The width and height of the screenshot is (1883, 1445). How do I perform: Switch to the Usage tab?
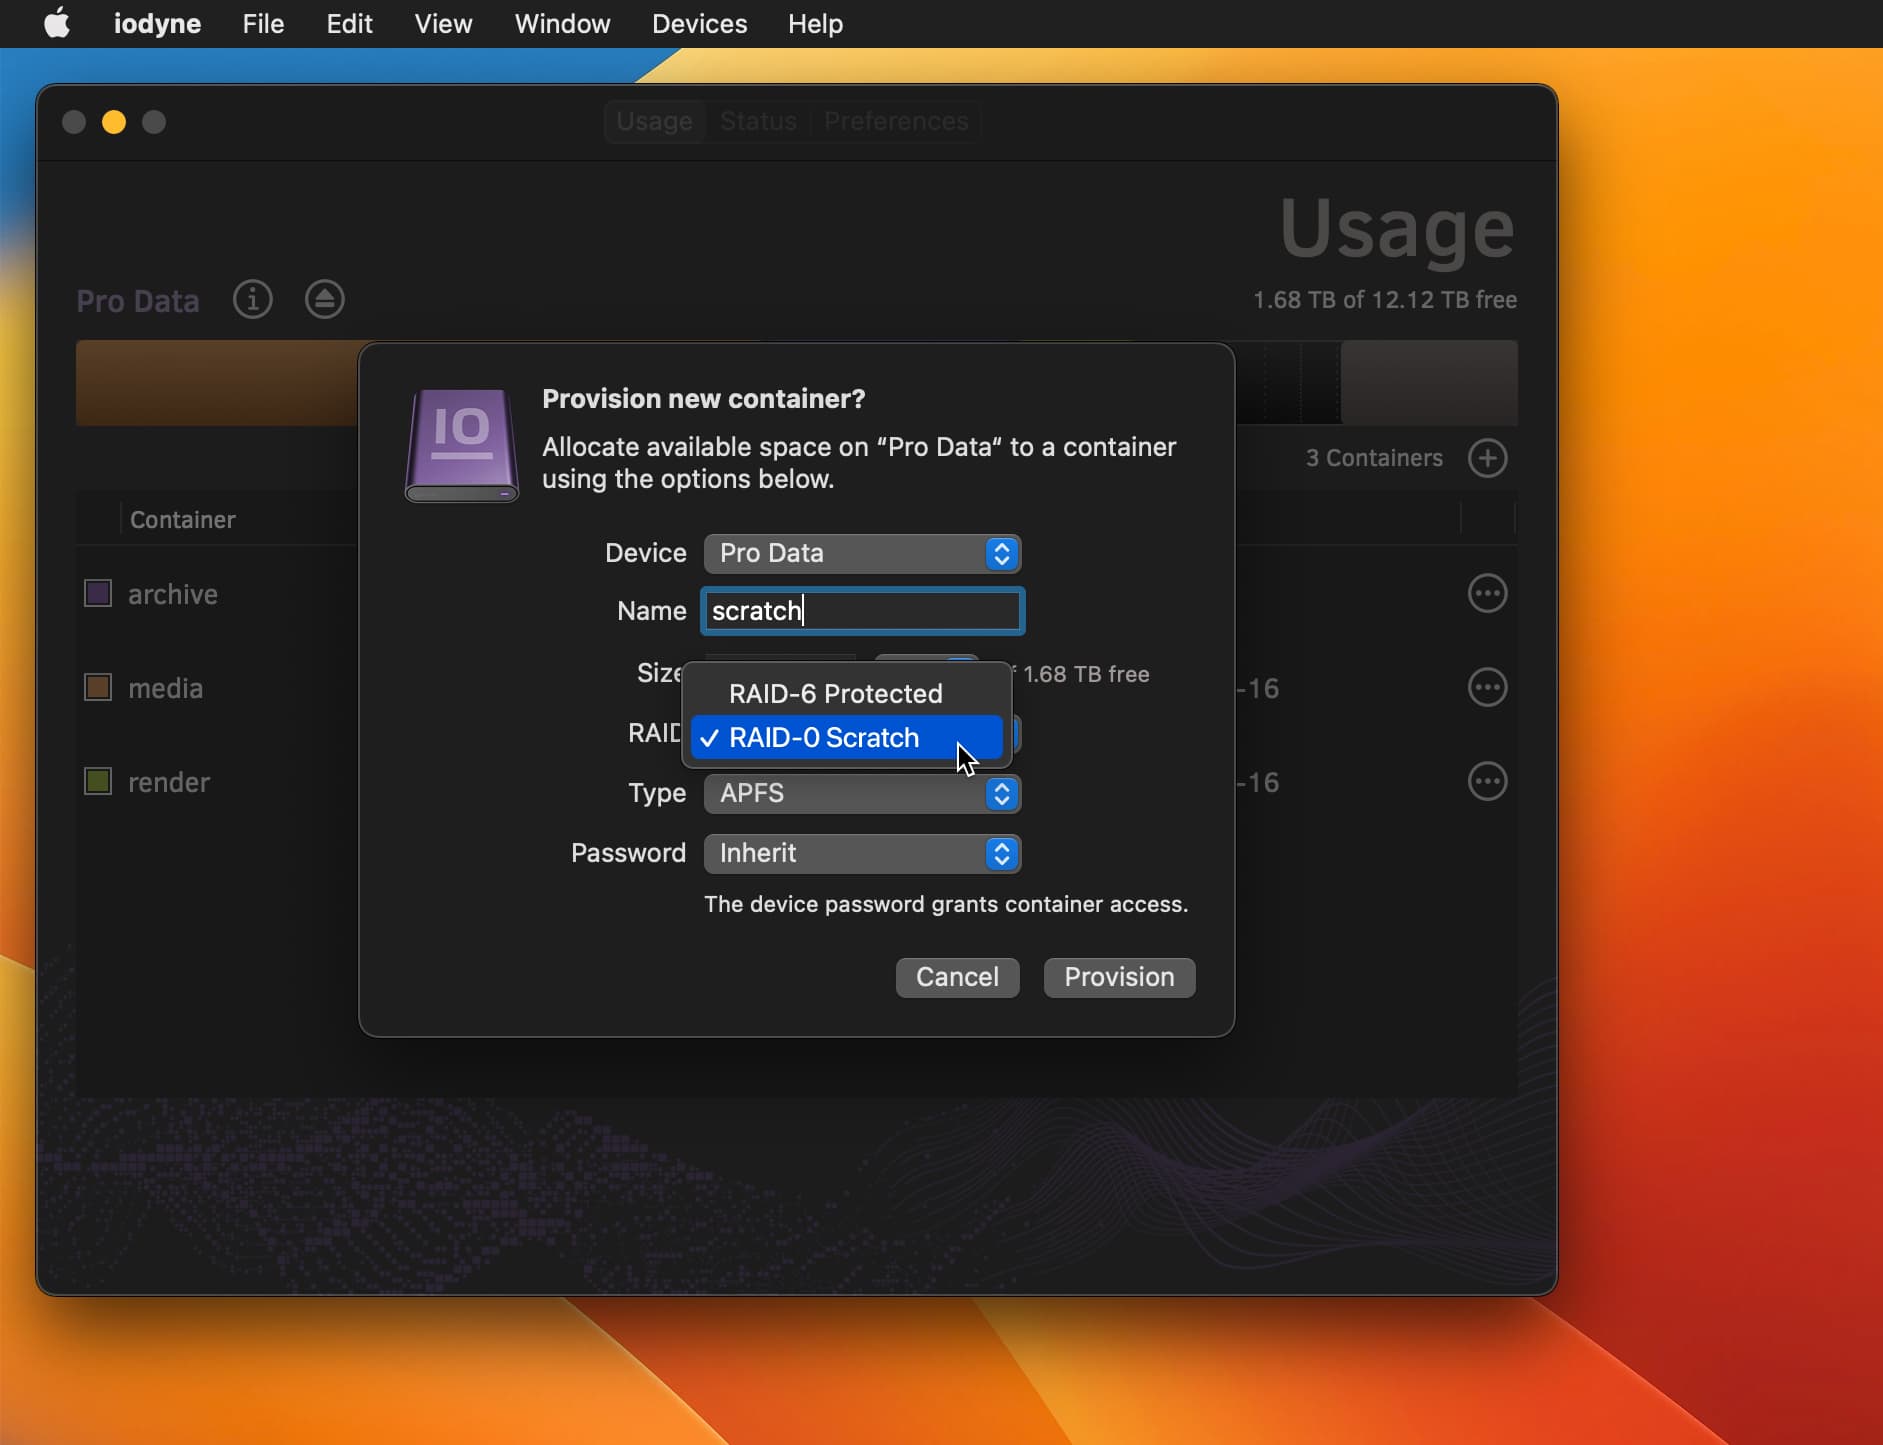click(x=654, y=121)
